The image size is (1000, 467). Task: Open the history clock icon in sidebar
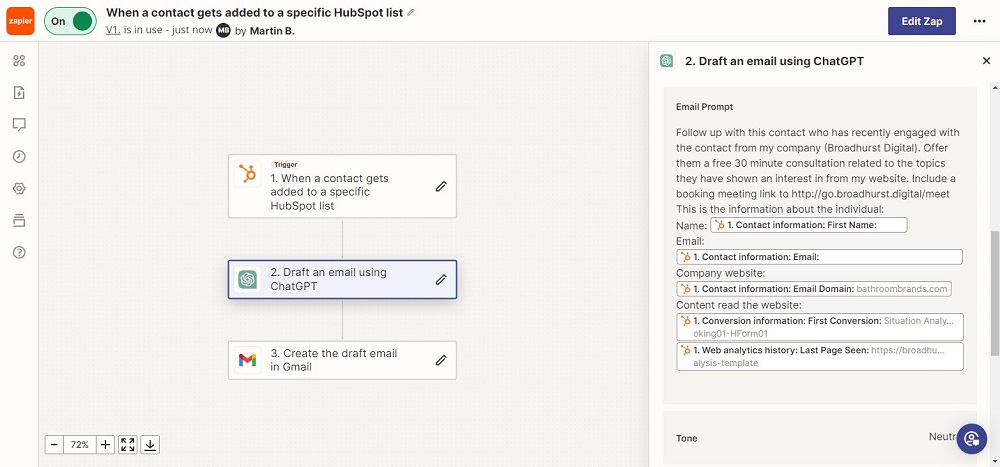point(19,156)
